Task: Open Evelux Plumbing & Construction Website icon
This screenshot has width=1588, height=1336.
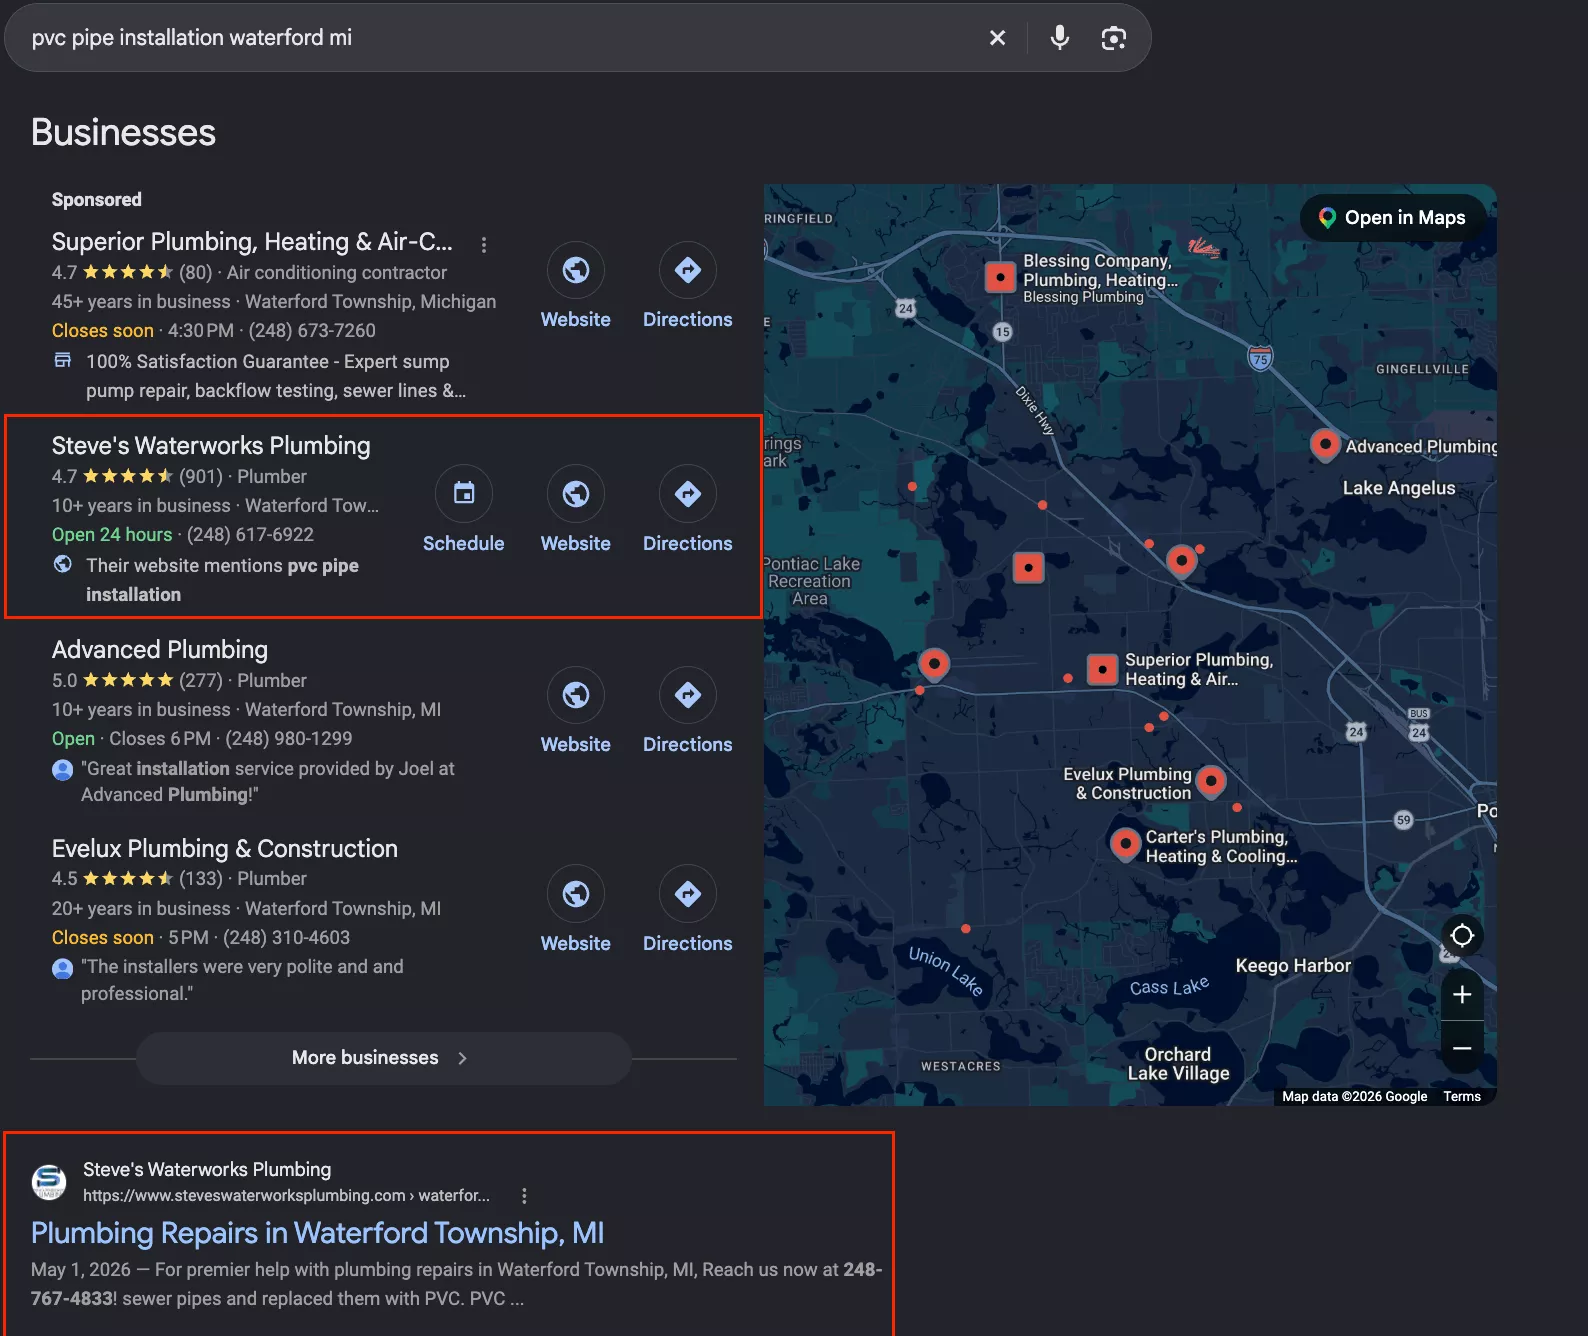Action: click(x=576, y=894)
